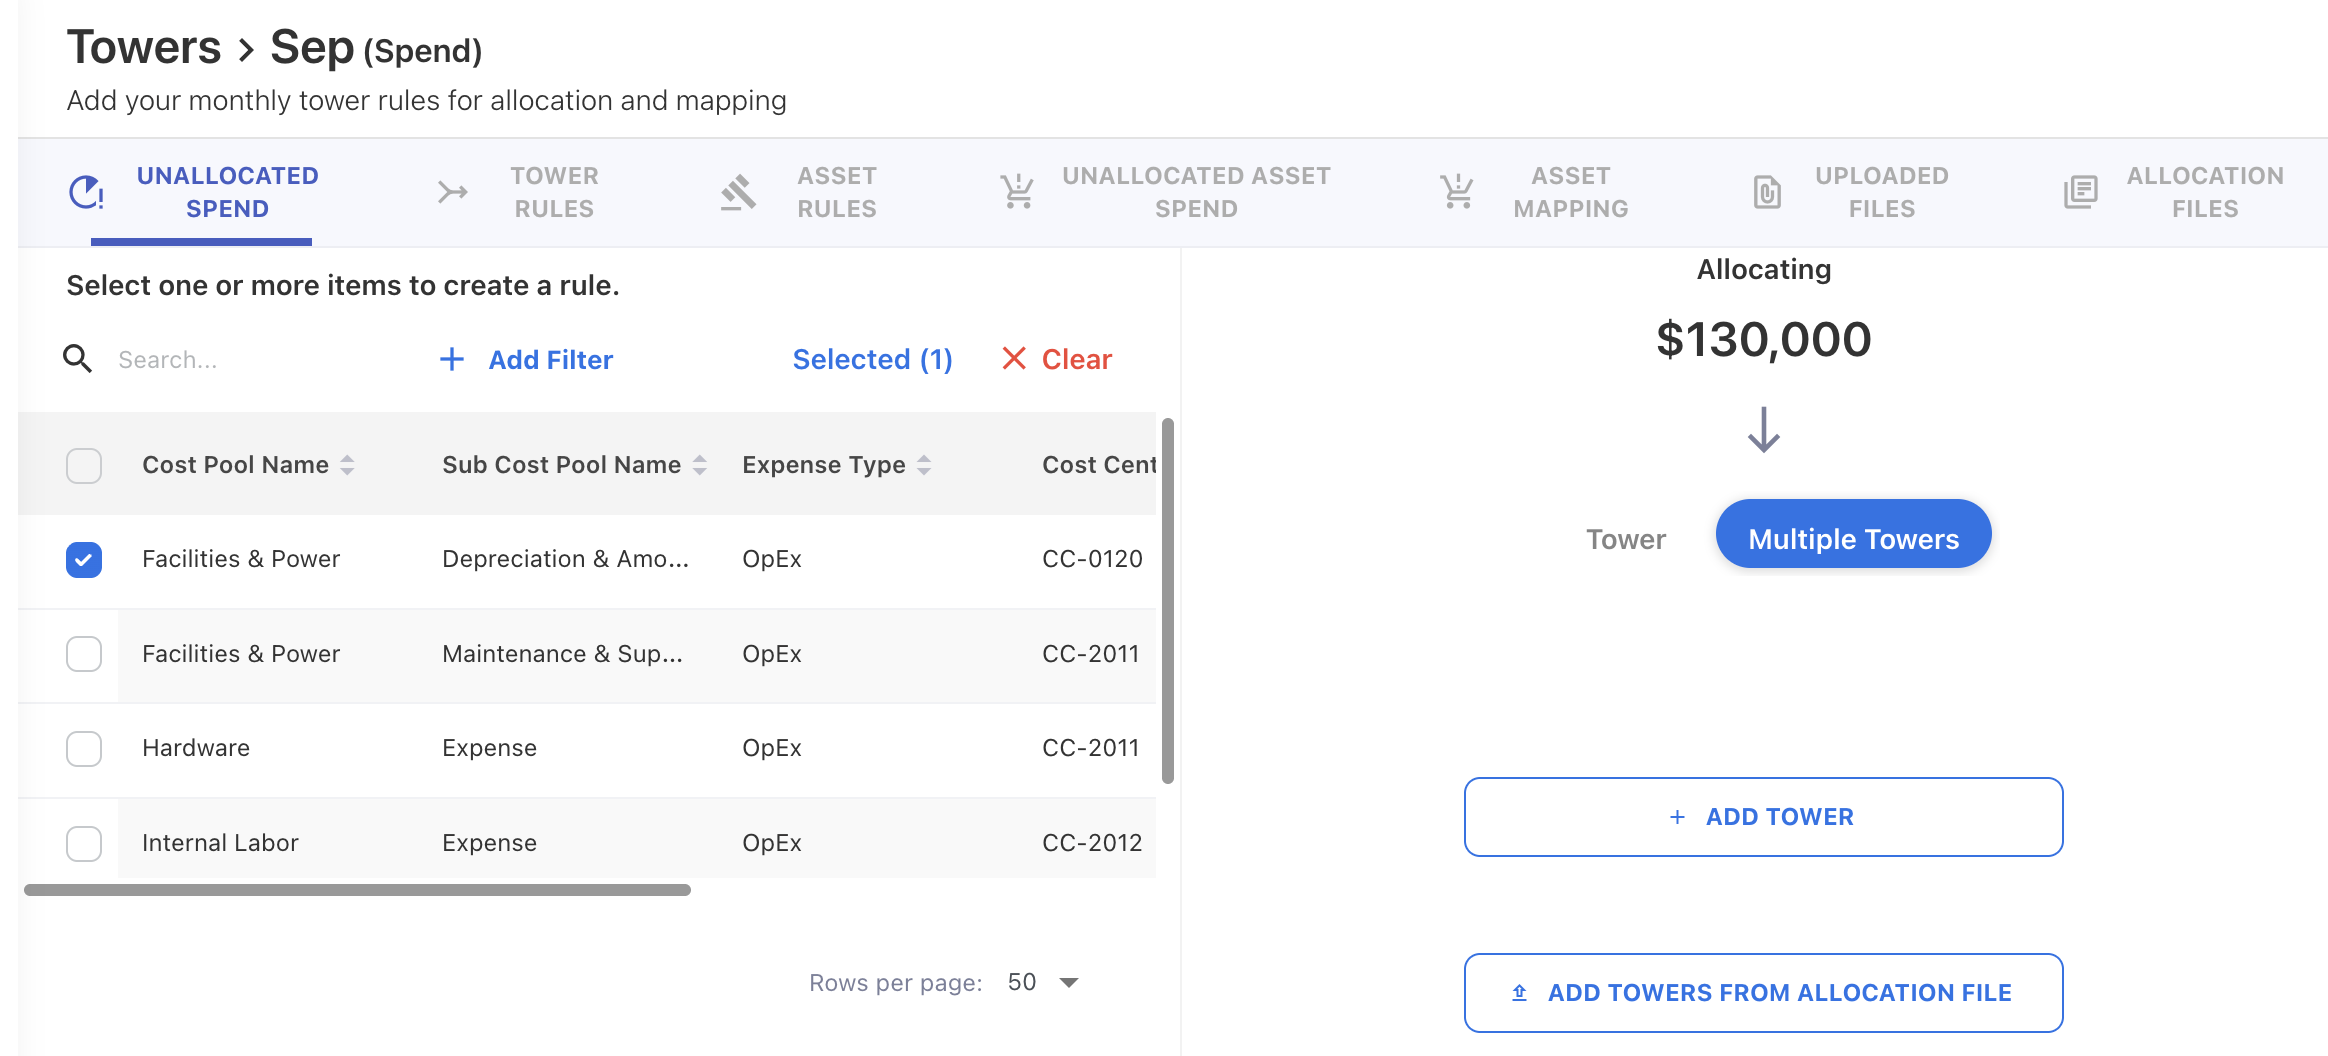Image resolution: width=2328 pixels, height=1056 pixels.
Task: Click the Allocation Files library icon
Action: [2080, 192]
